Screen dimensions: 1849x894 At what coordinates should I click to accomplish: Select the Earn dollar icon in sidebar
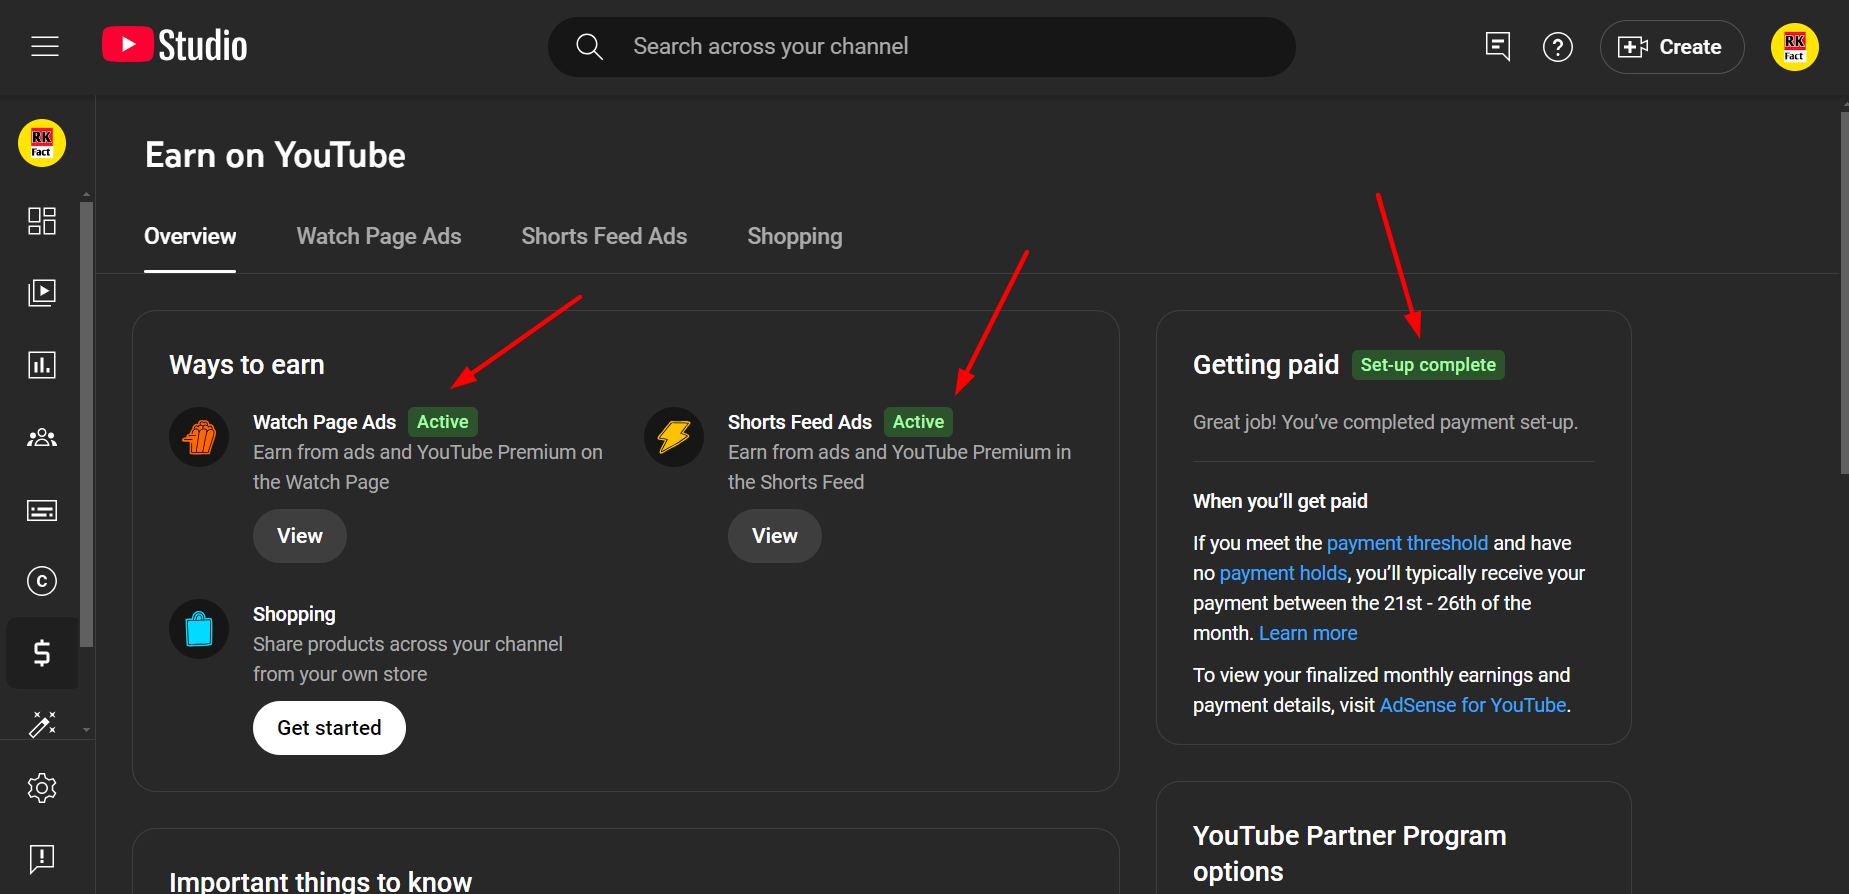point(42,653)
